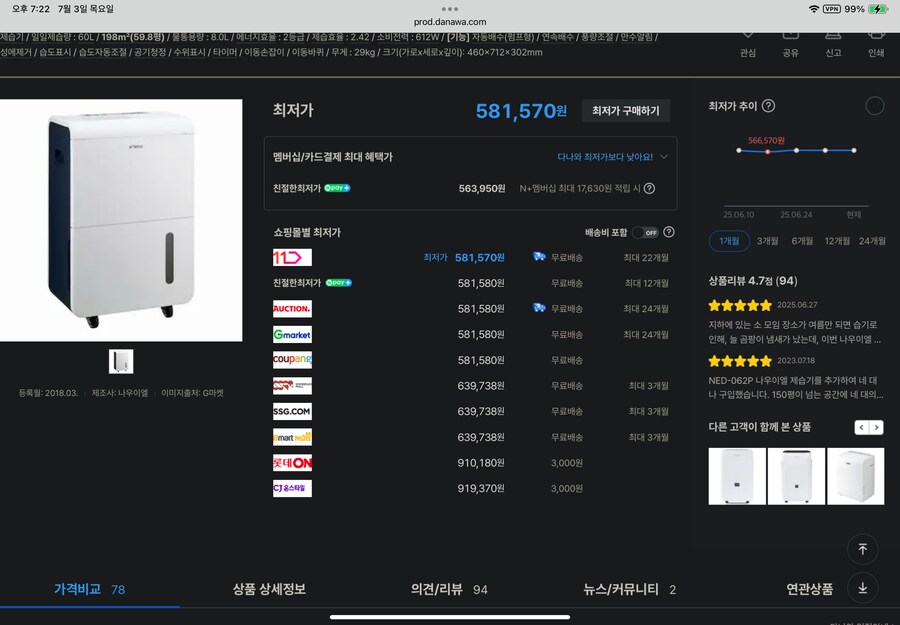Click the 관심 wishlist icon

pyautogui.click(x=747, y=37)
